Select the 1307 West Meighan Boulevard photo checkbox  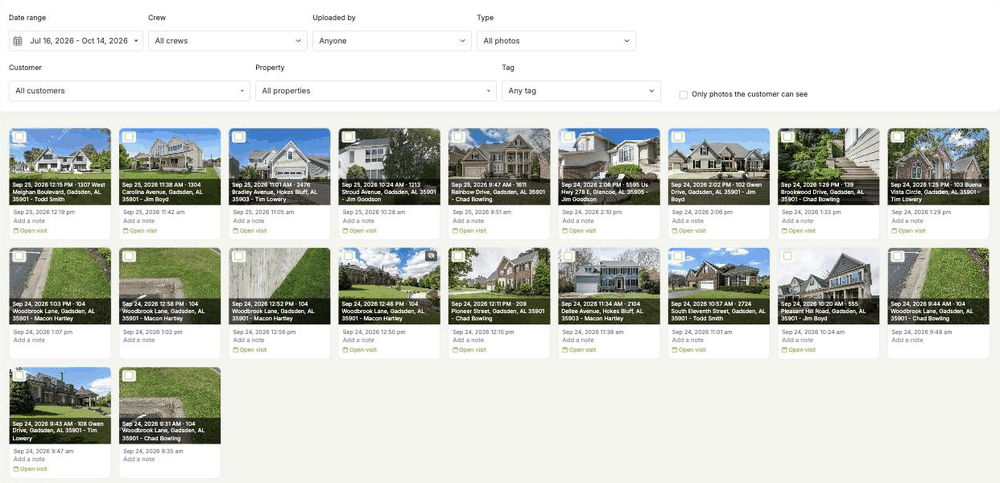pyautogui.click(x=20, y=137)
